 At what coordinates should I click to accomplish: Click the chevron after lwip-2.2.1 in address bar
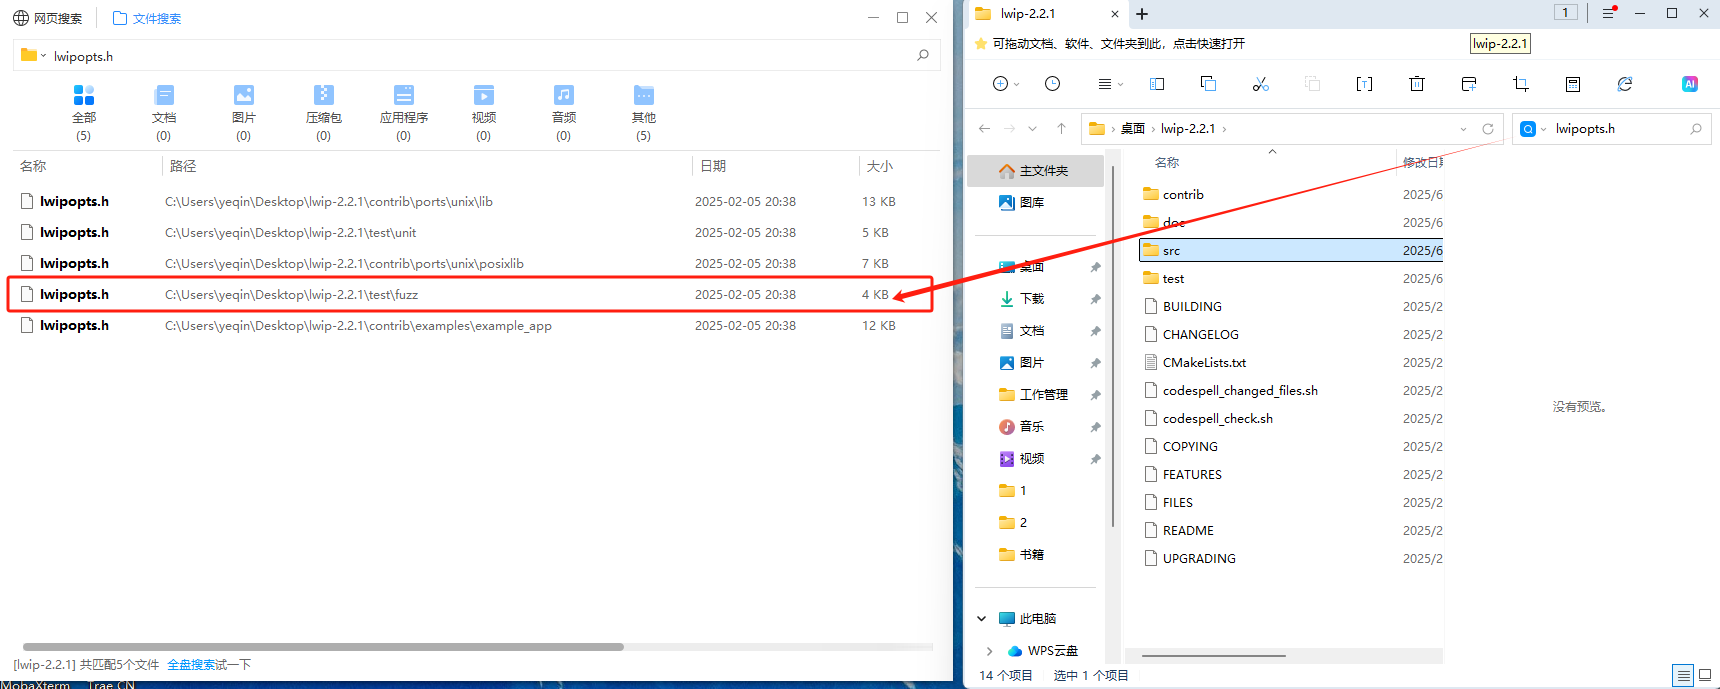coord(1224,129)
